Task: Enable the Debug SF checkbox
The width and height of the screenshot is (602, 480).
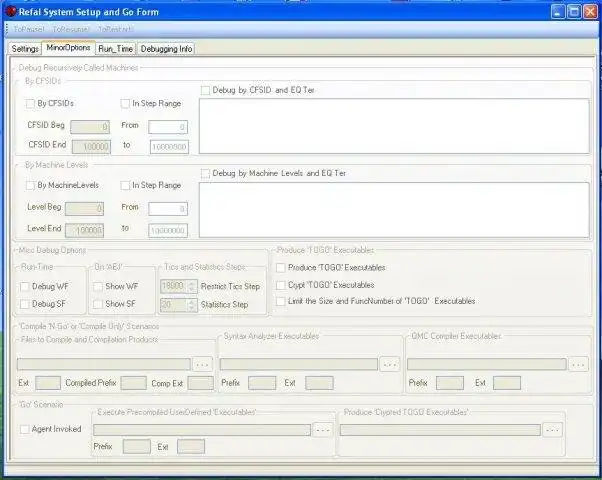Action: [24, 304]
